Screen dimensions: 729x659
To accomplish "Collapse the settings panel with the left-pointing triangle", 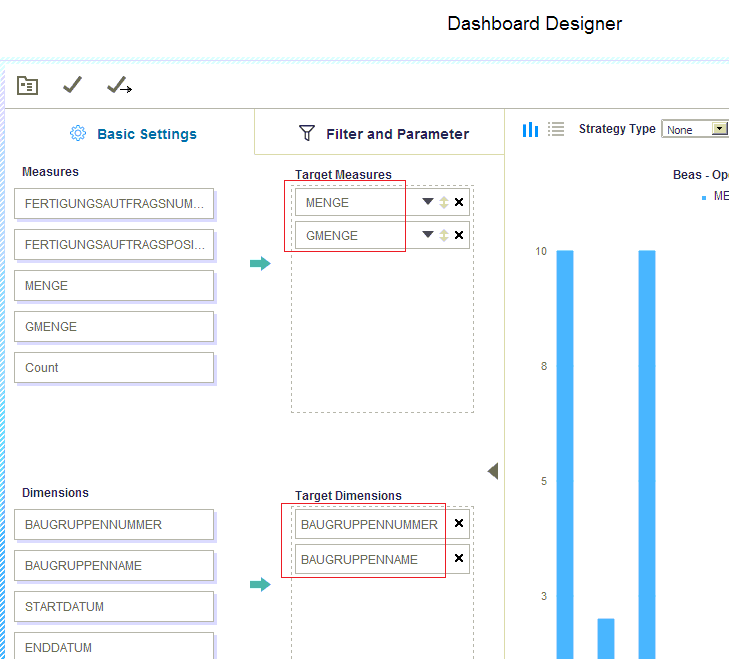I will [492, 471].
